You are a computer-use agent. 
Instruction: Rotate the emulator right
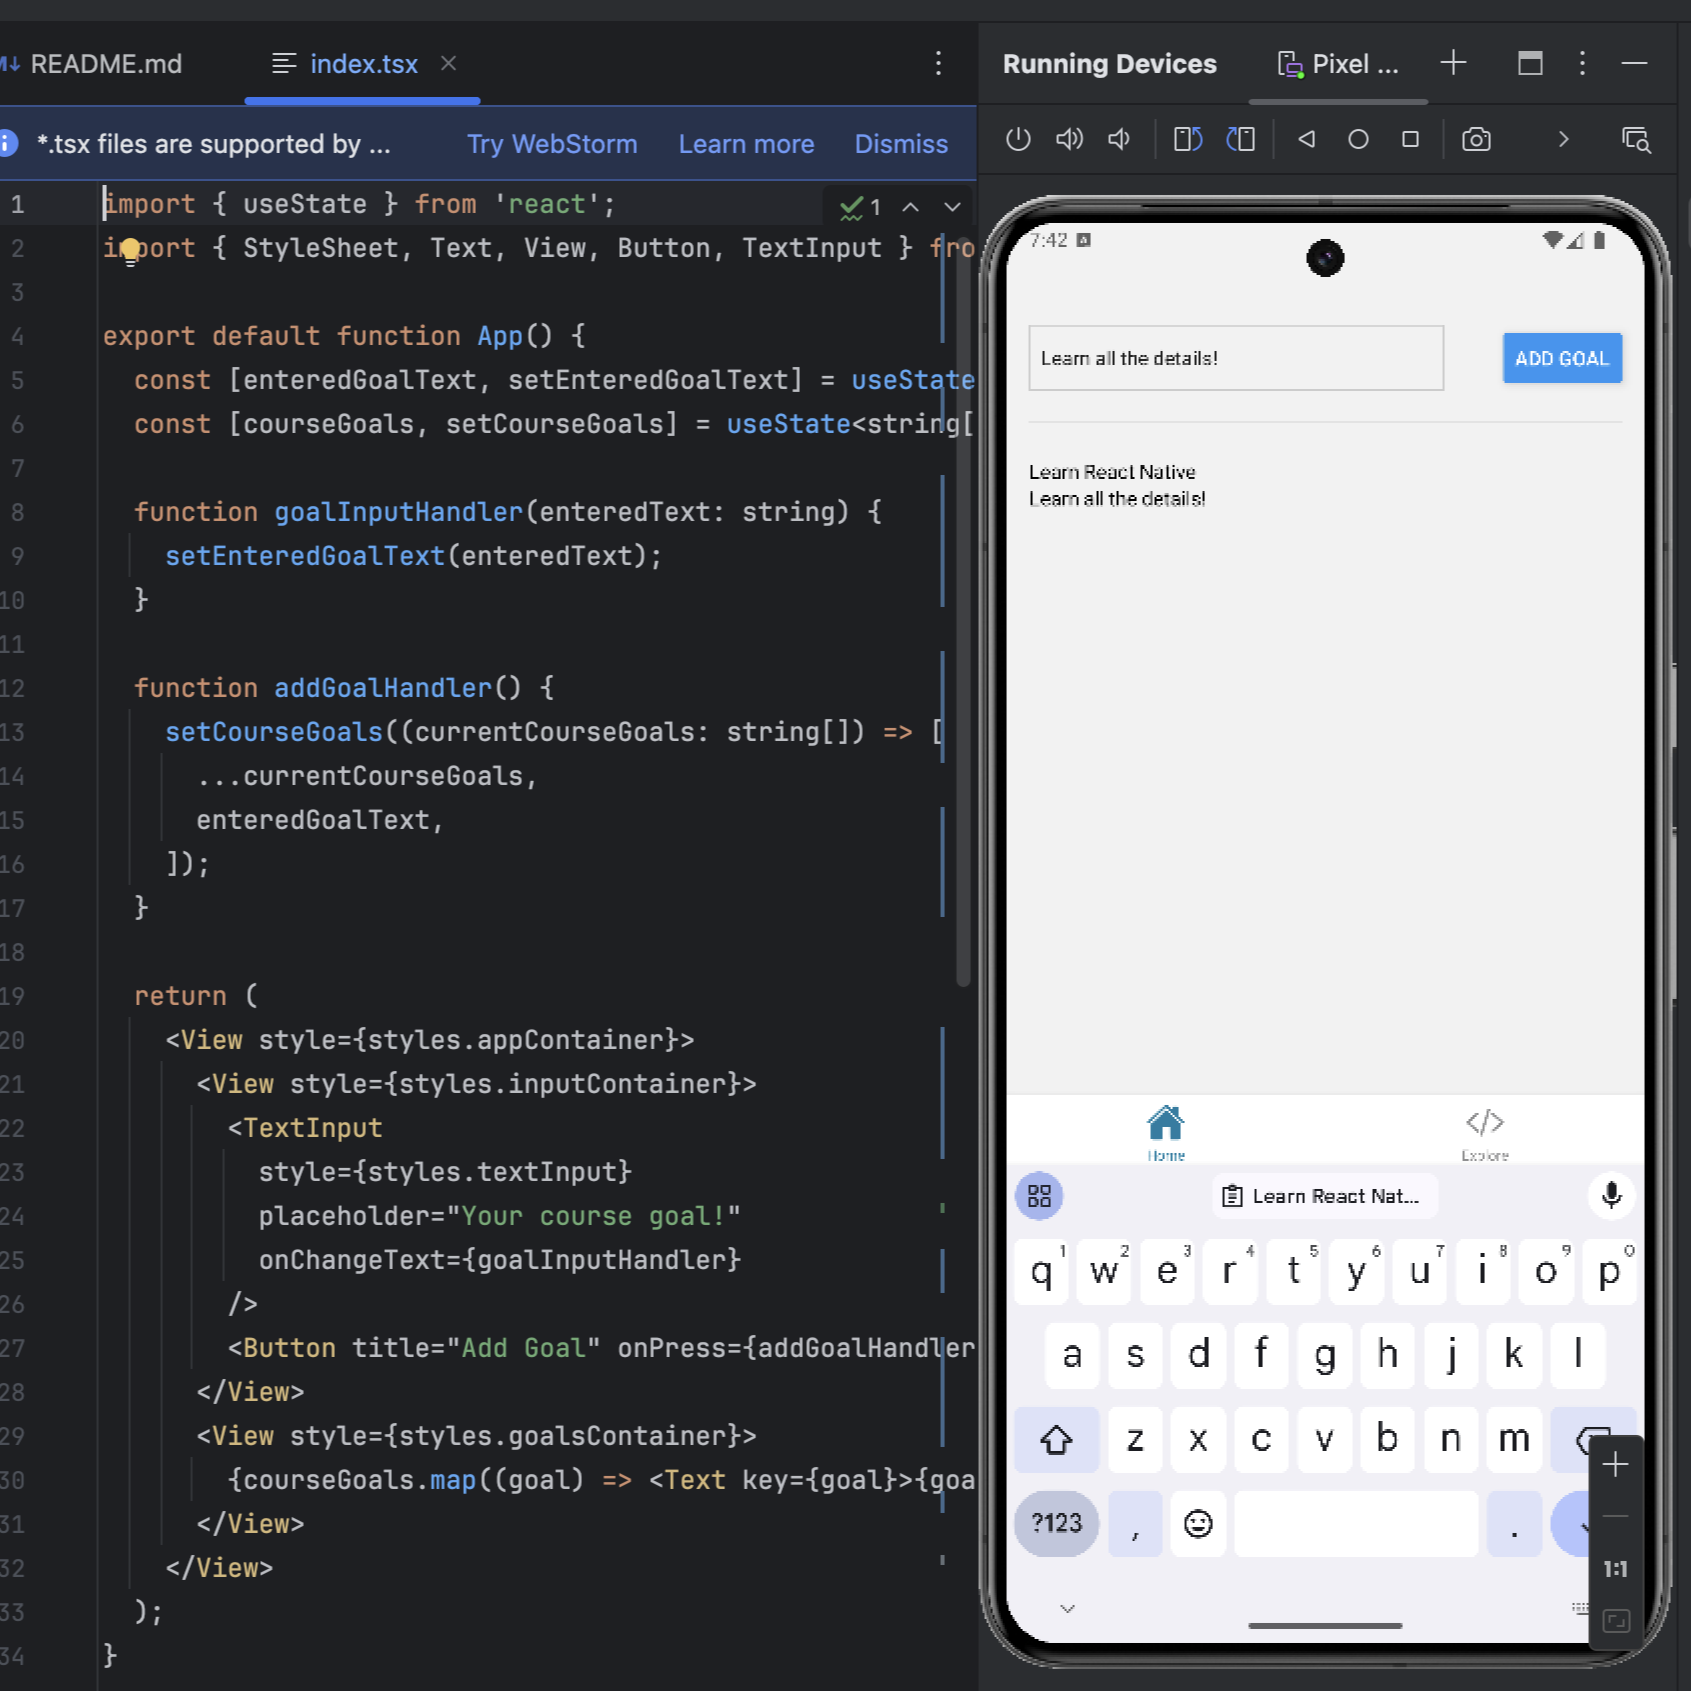click(1240, 139)
